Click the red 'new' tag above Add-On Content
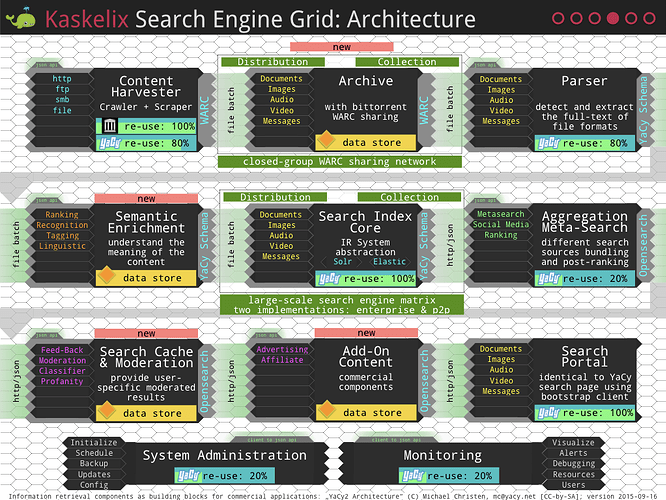 point(366,333)
